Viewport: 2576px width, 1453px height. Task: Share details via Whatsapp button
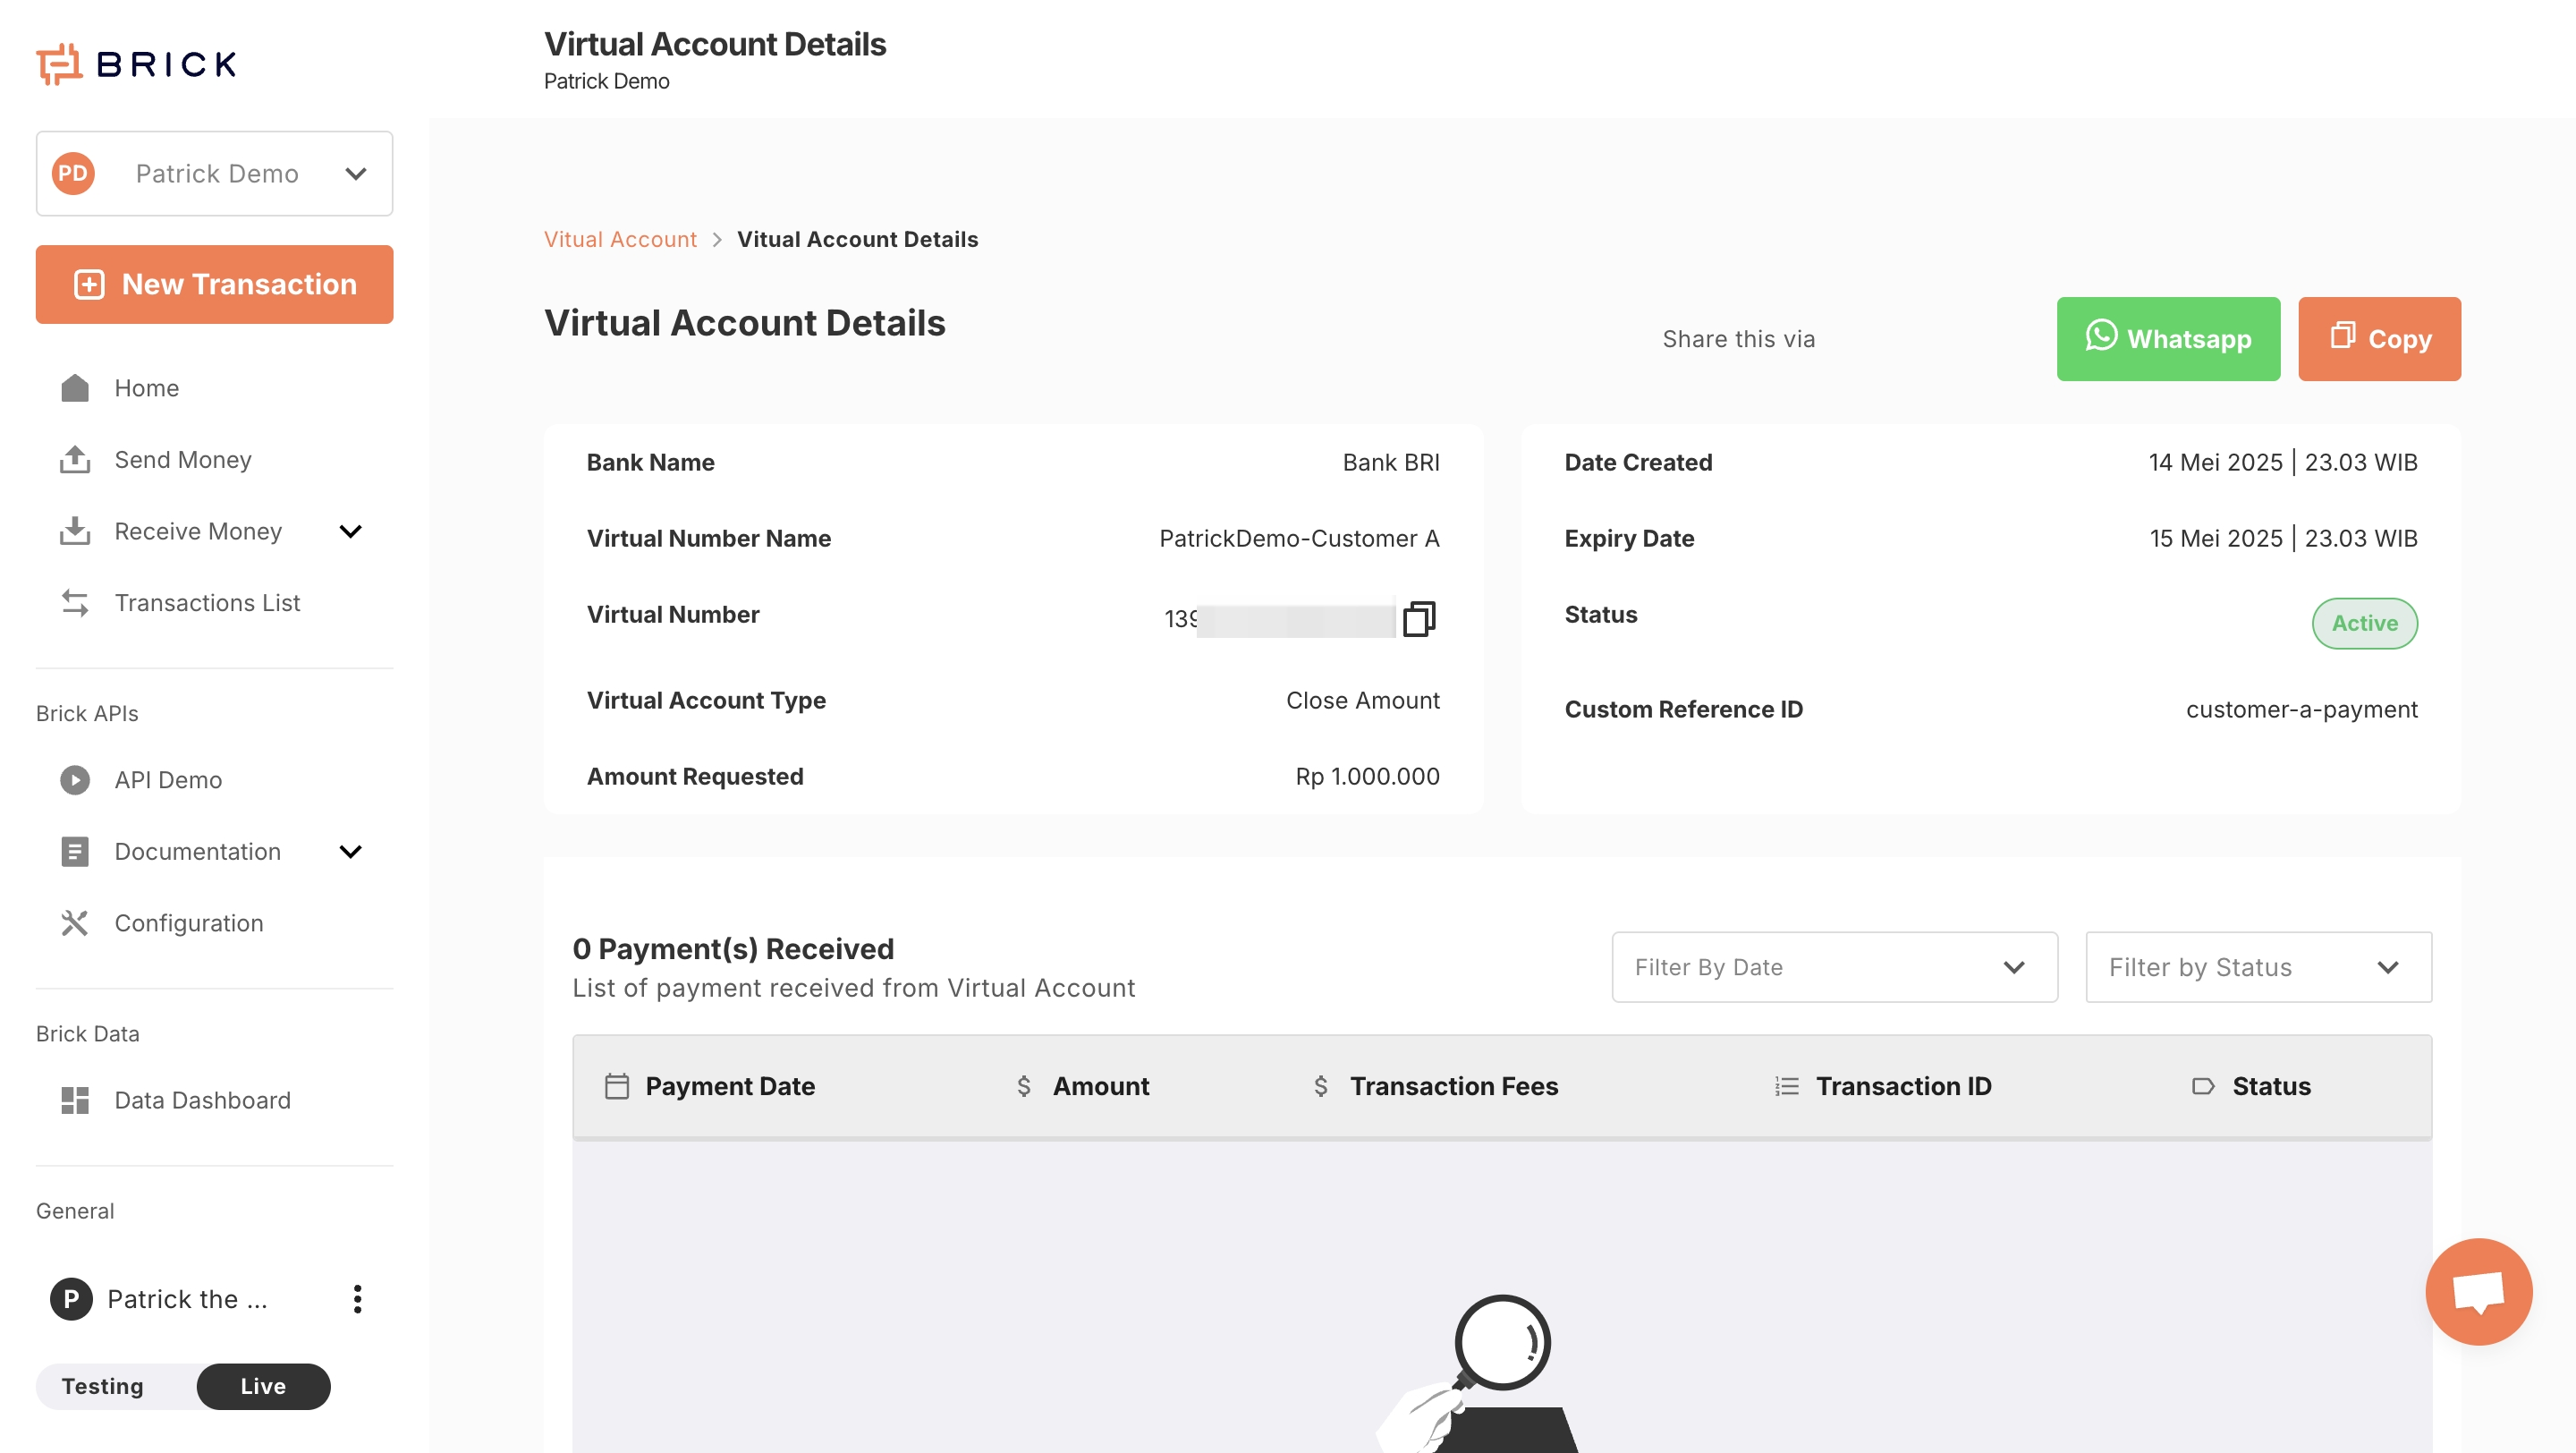click(x=2167, y=338)
